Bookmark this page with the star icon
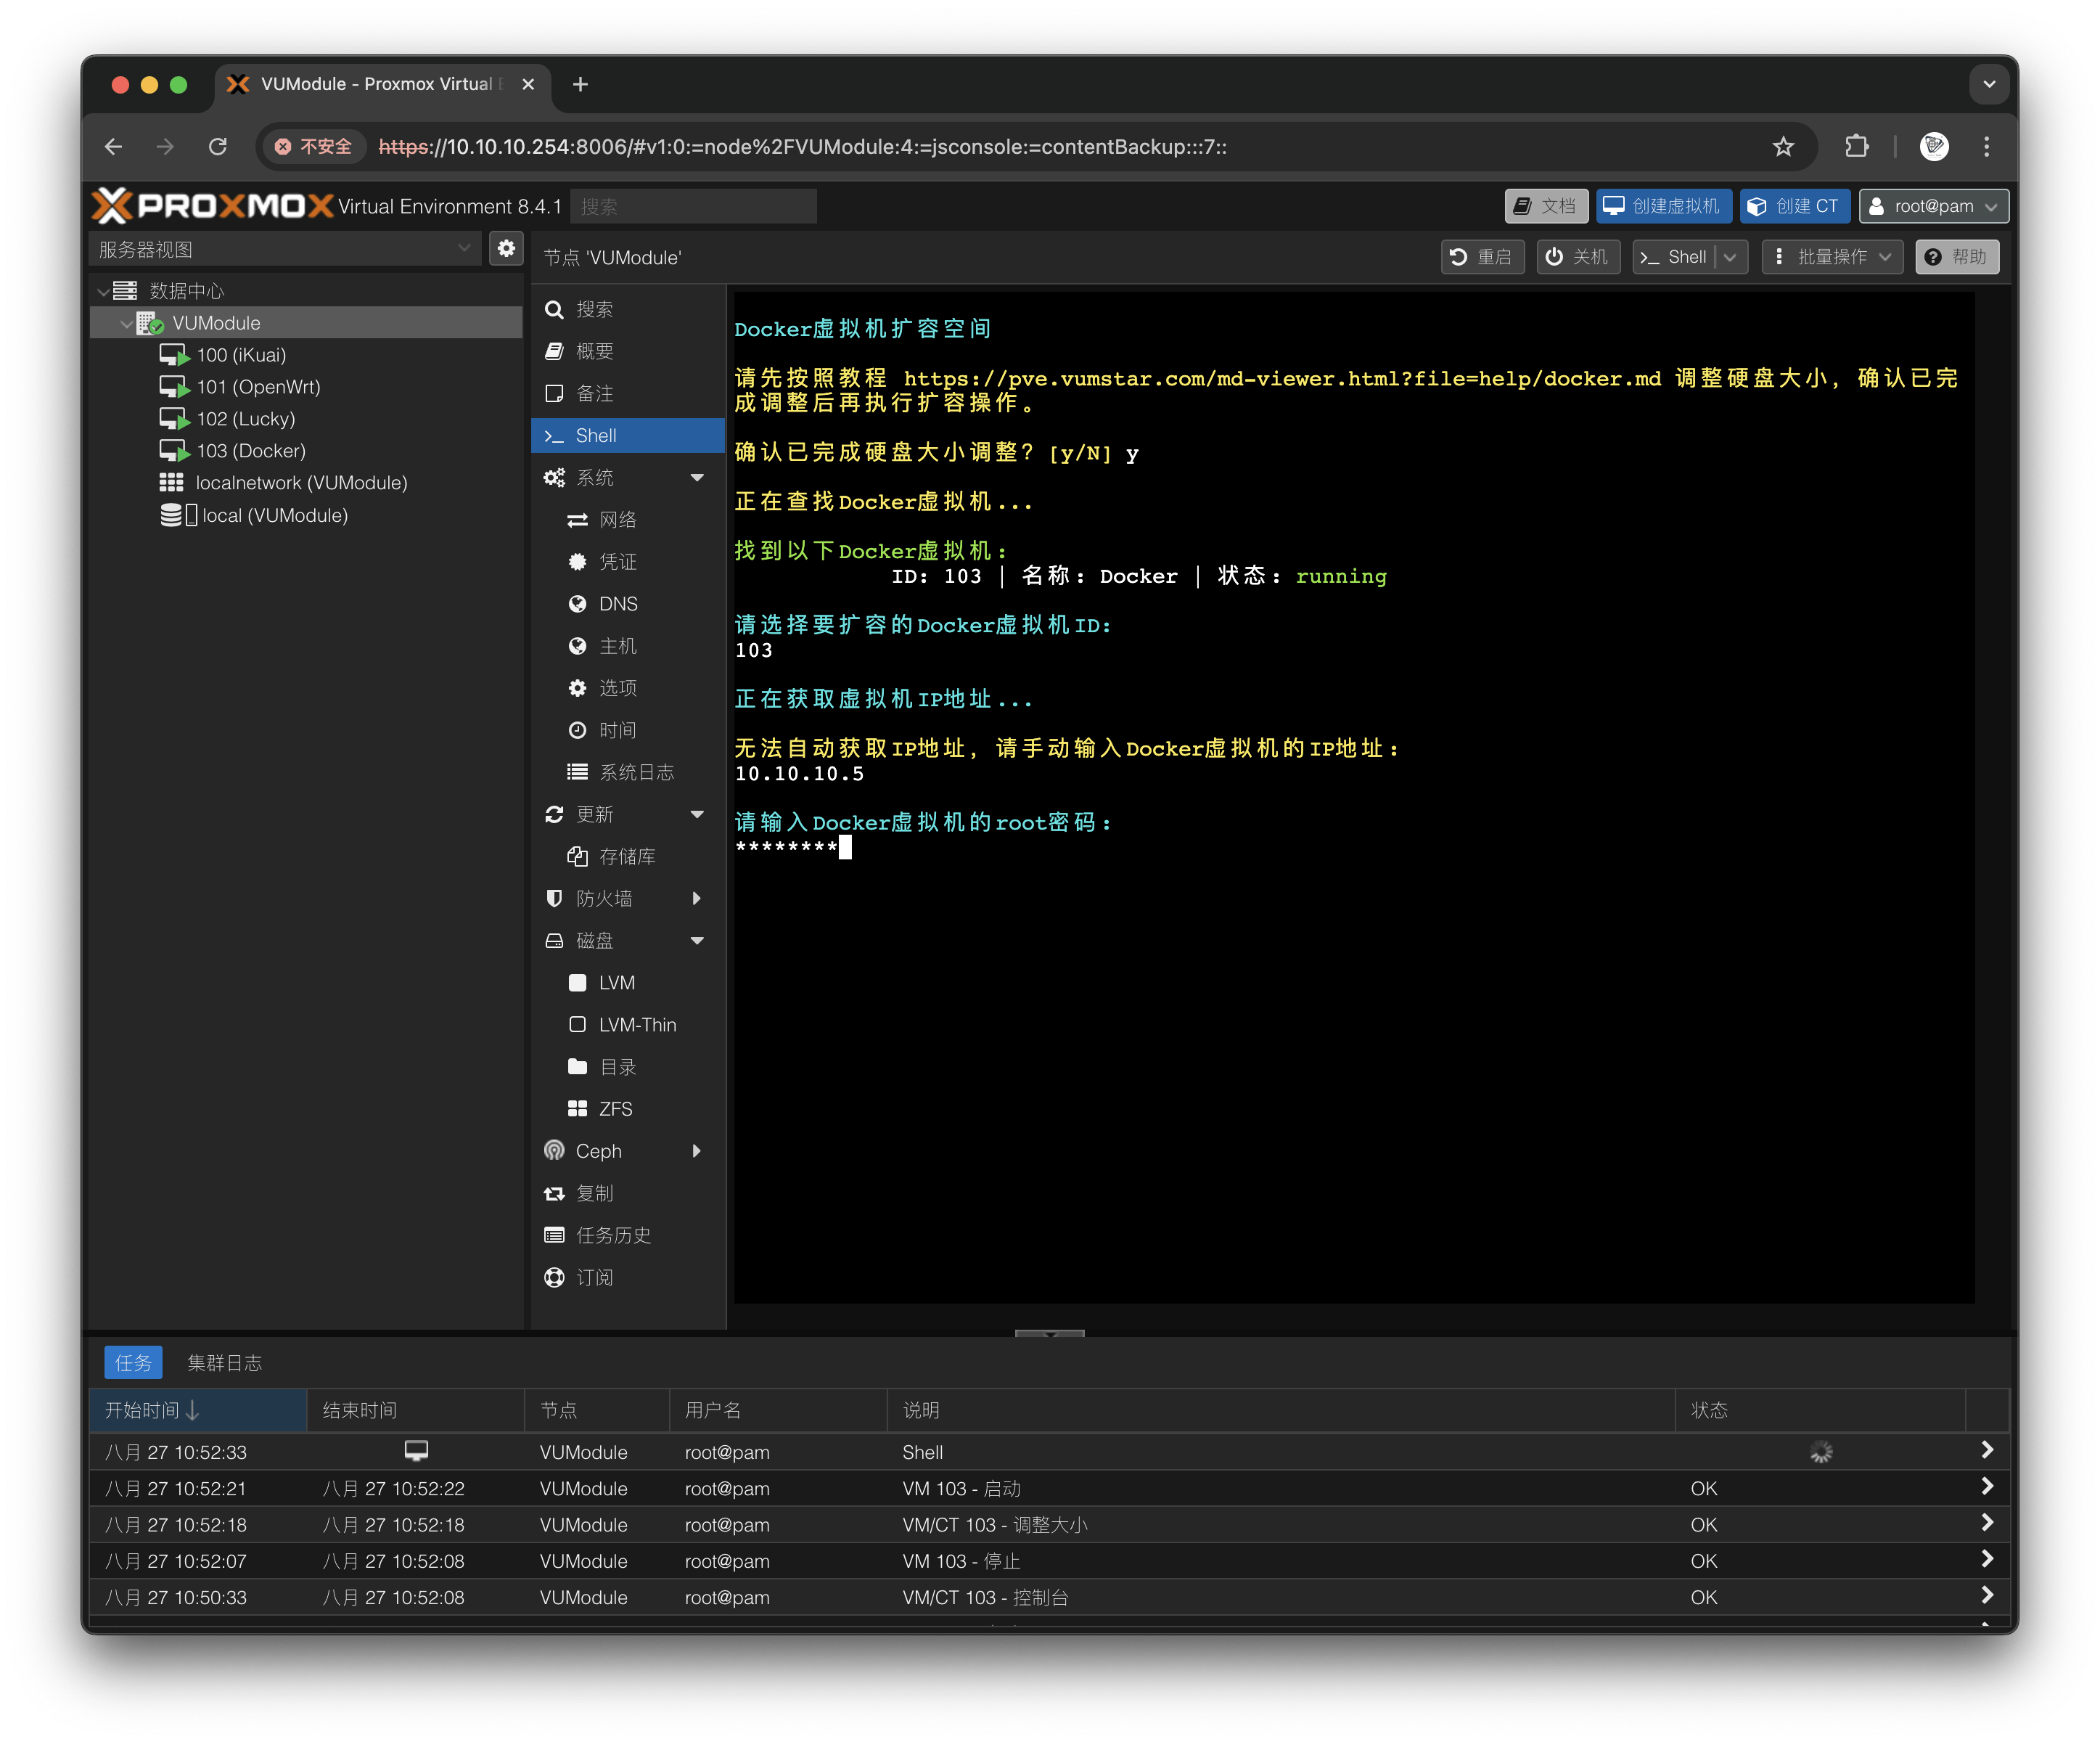Viewport: 2100px width, 1742px height. coord(1783,147)
